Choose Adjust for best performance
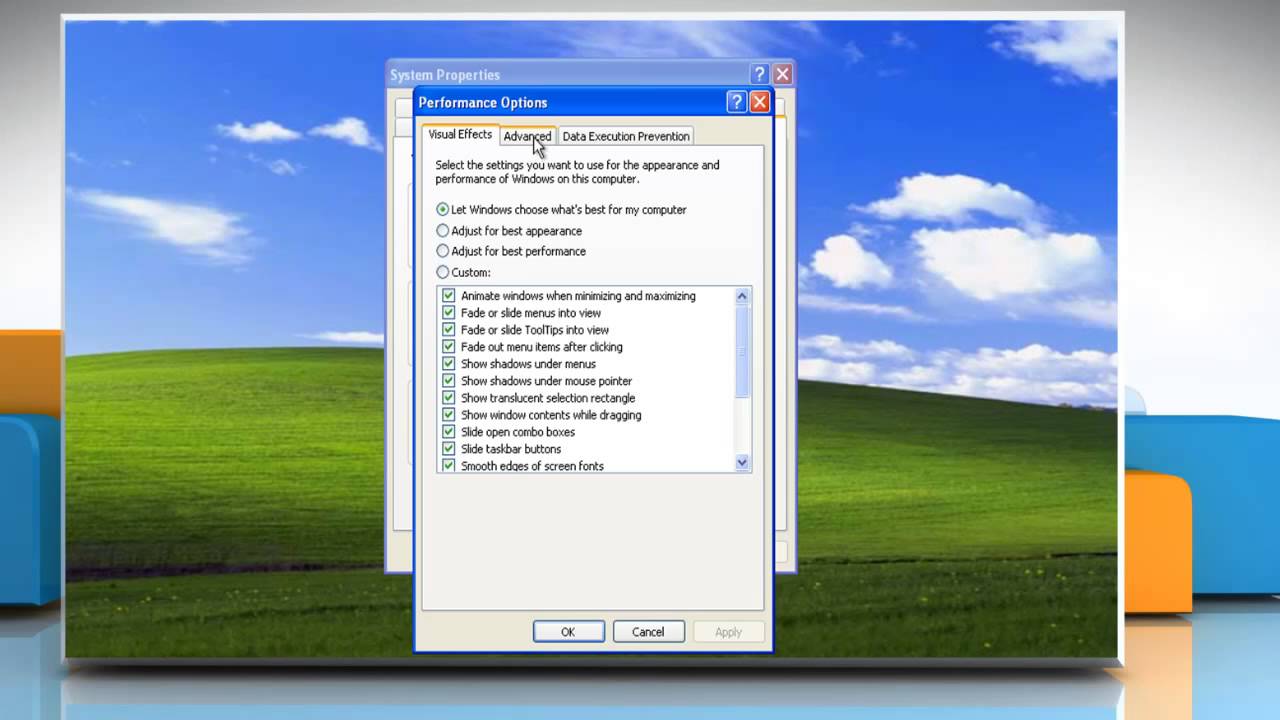This screenshot has width=1280, height=720. click(443, 252)
